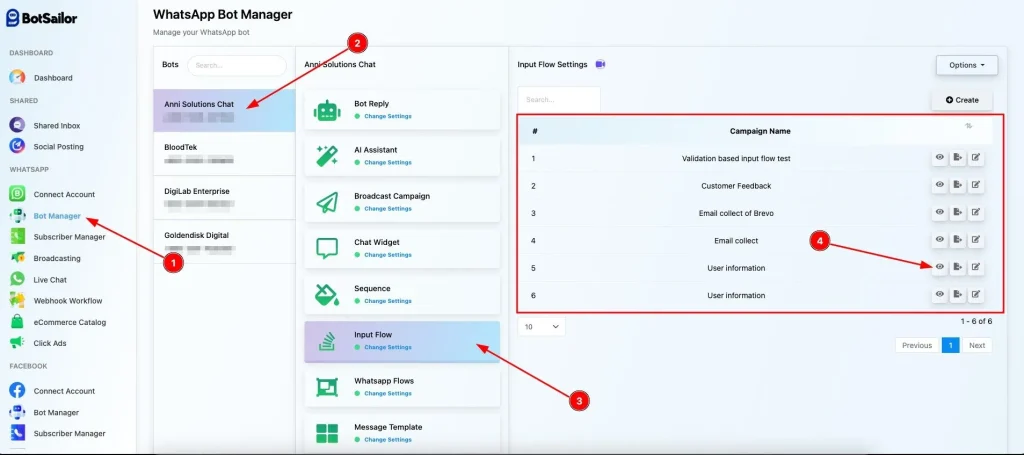Image resolution: width=1024 pixels, height=455 pixels.
Task: Click the Next page button
Action: click(977, 345)
